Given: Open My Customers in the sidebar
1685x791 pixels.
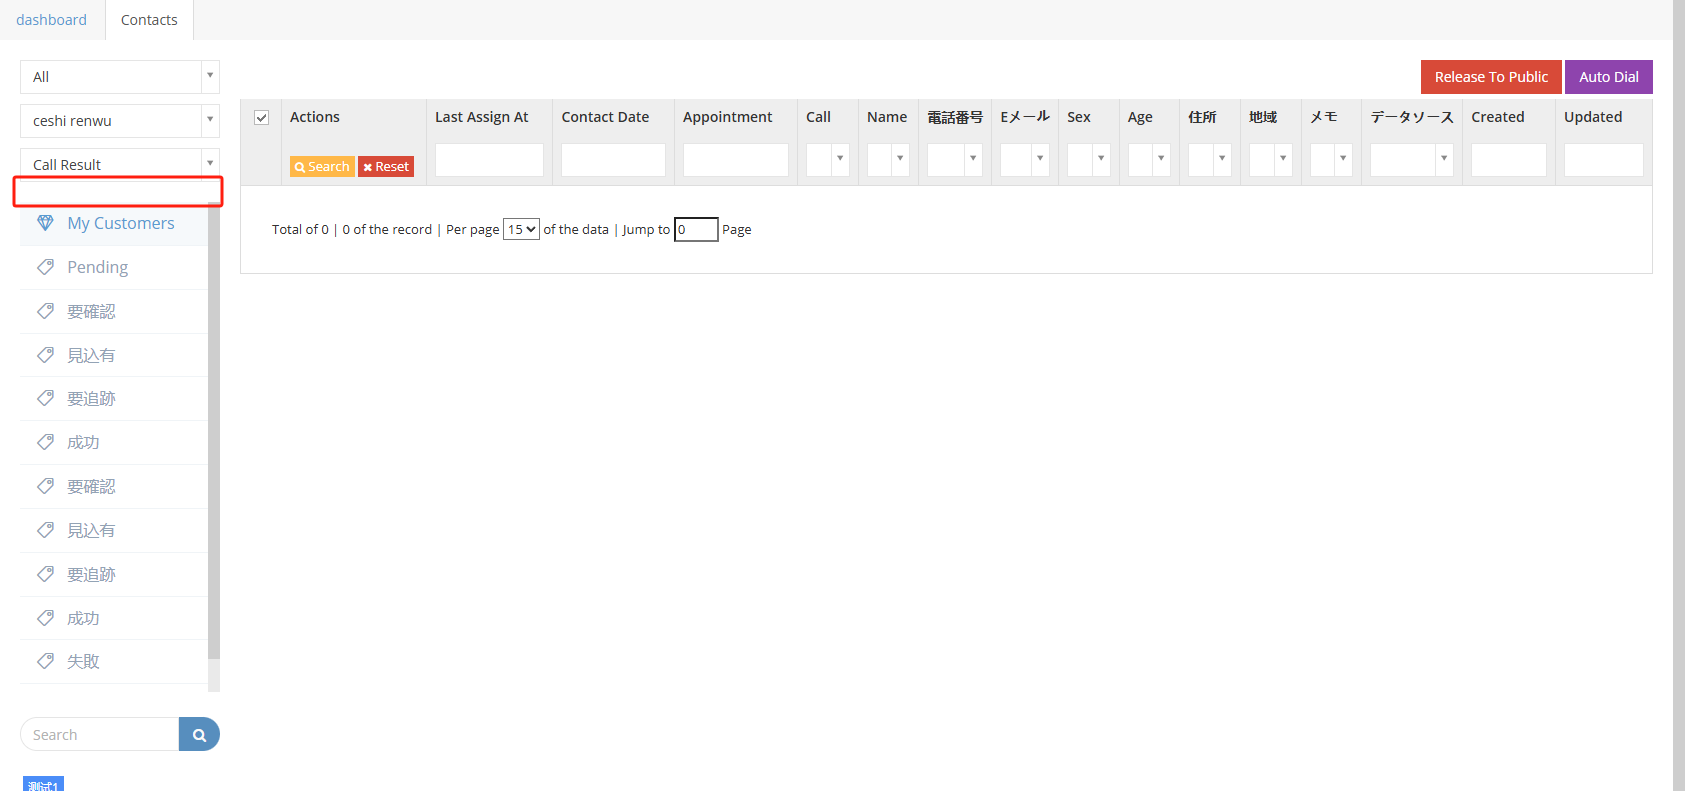Looking at the screenshot, I should (114, 223).
